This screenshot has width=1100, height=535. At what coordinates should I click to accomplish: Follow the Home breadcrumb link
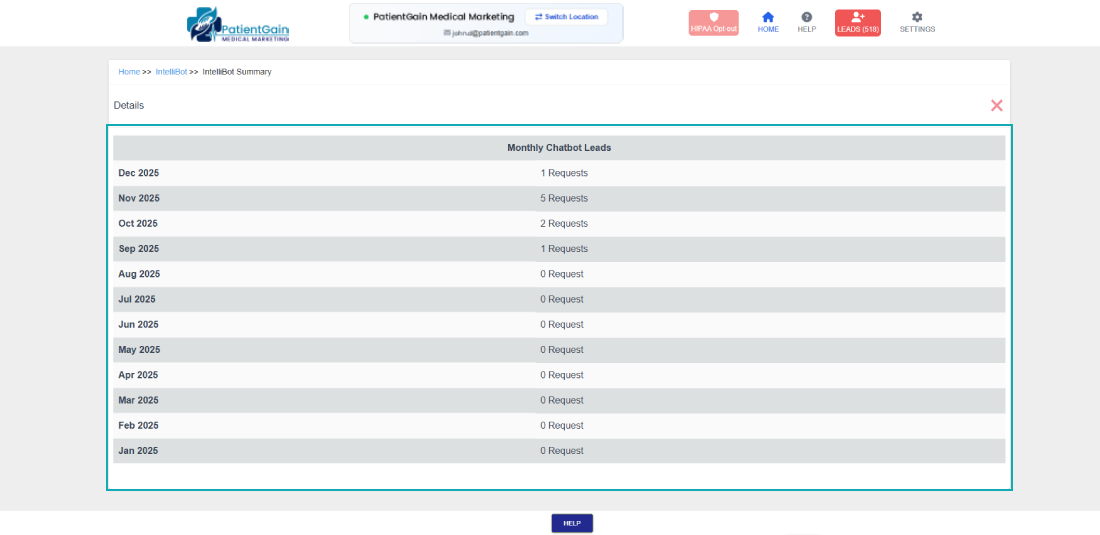pos(129,72)
